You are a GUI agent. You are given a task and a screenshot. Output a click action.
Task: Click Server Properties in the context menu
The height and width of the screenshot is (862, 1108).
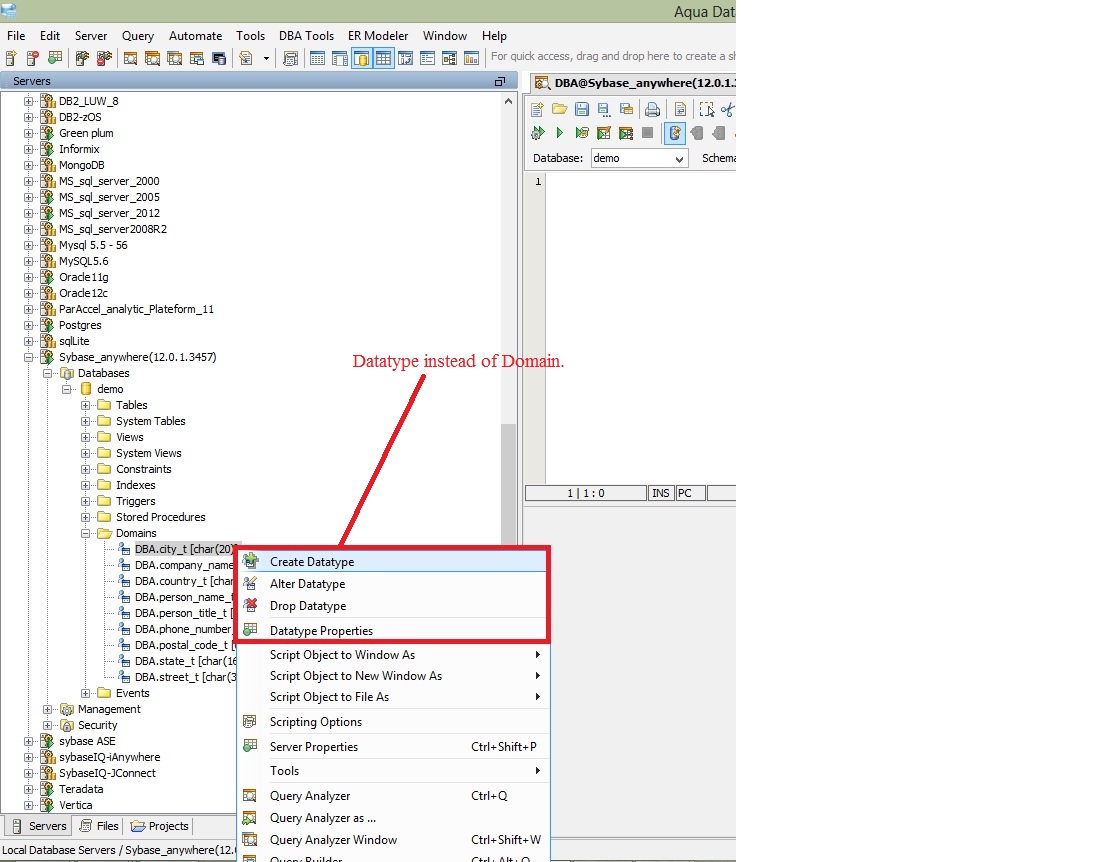tap(393, 747)
